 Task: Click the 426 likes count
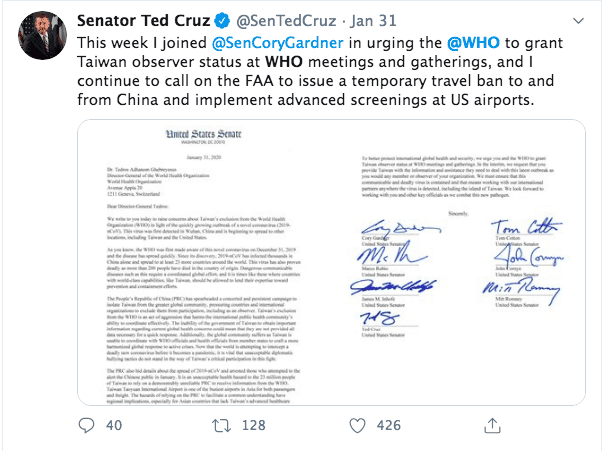coord(389,427)
